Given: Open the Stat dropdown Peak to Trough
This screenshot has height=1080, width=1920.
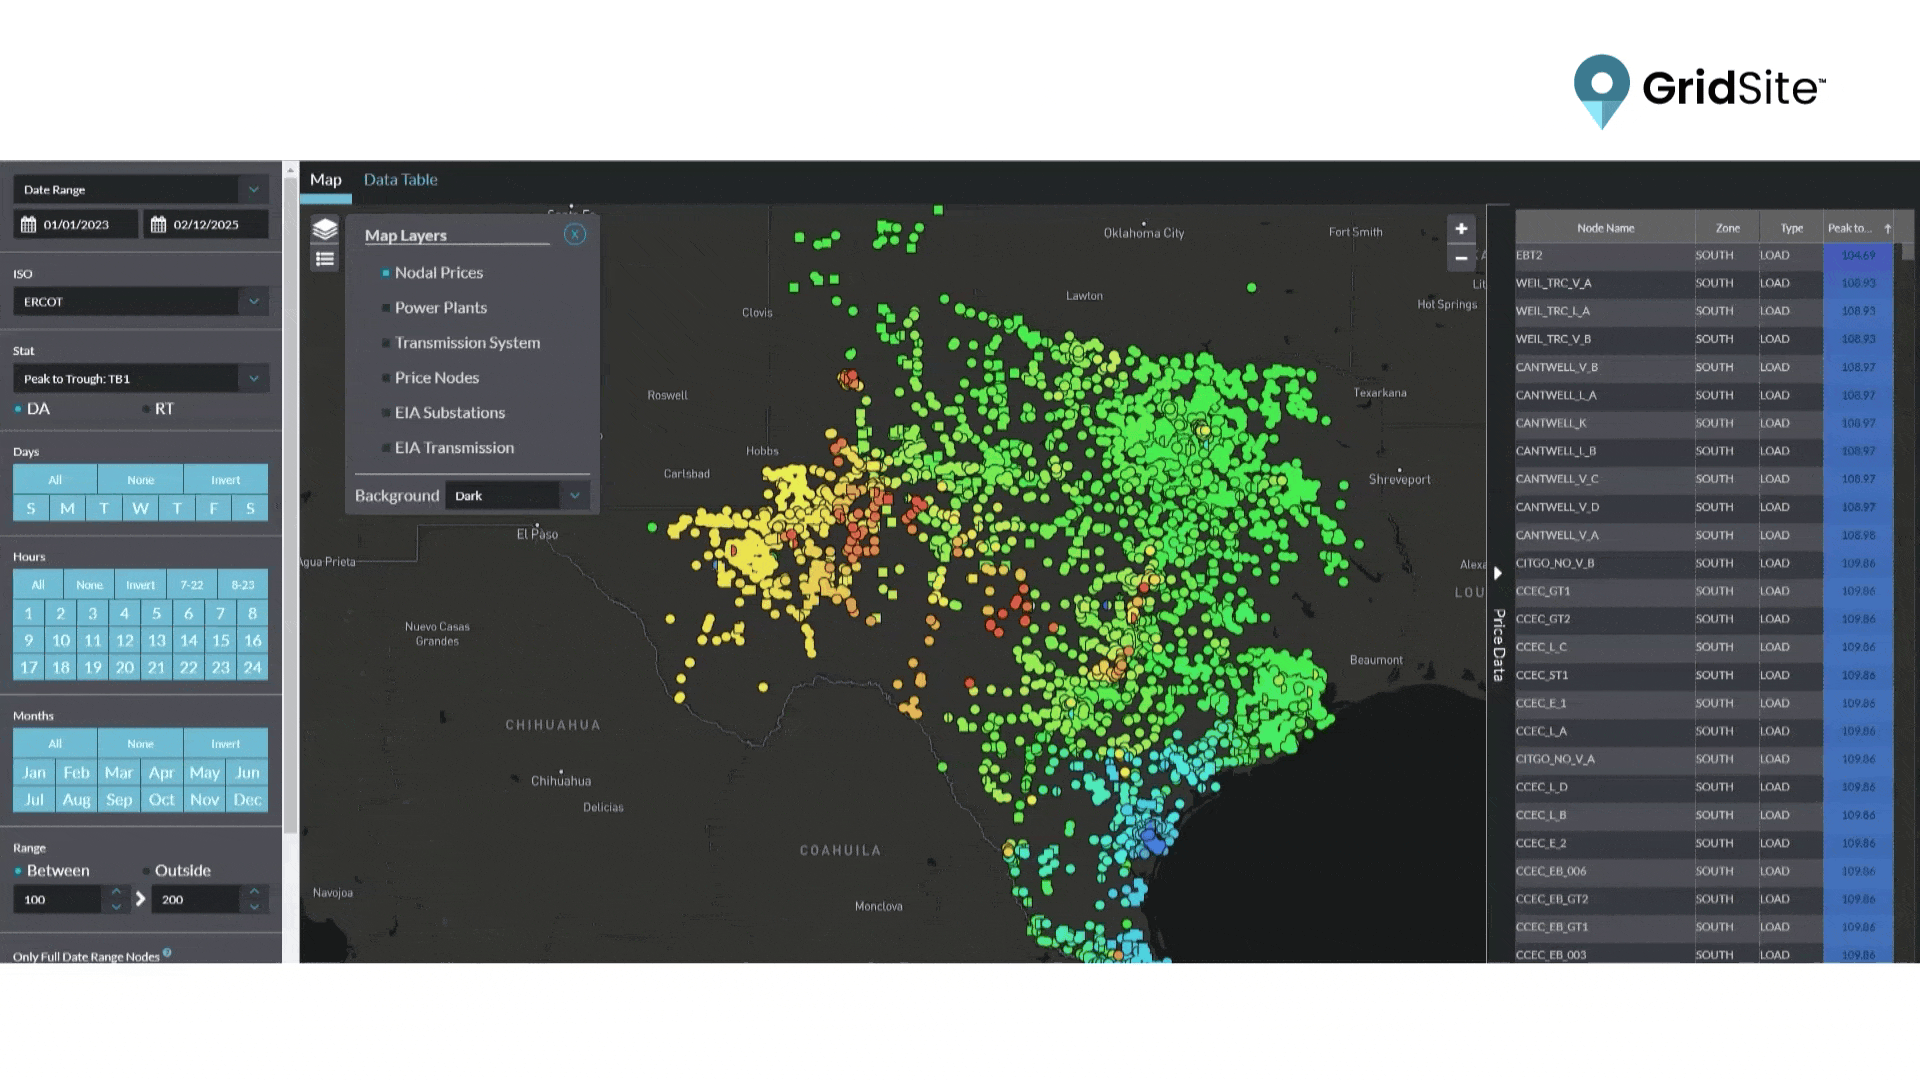Looking at the screenshot, I should click(141, 378).
